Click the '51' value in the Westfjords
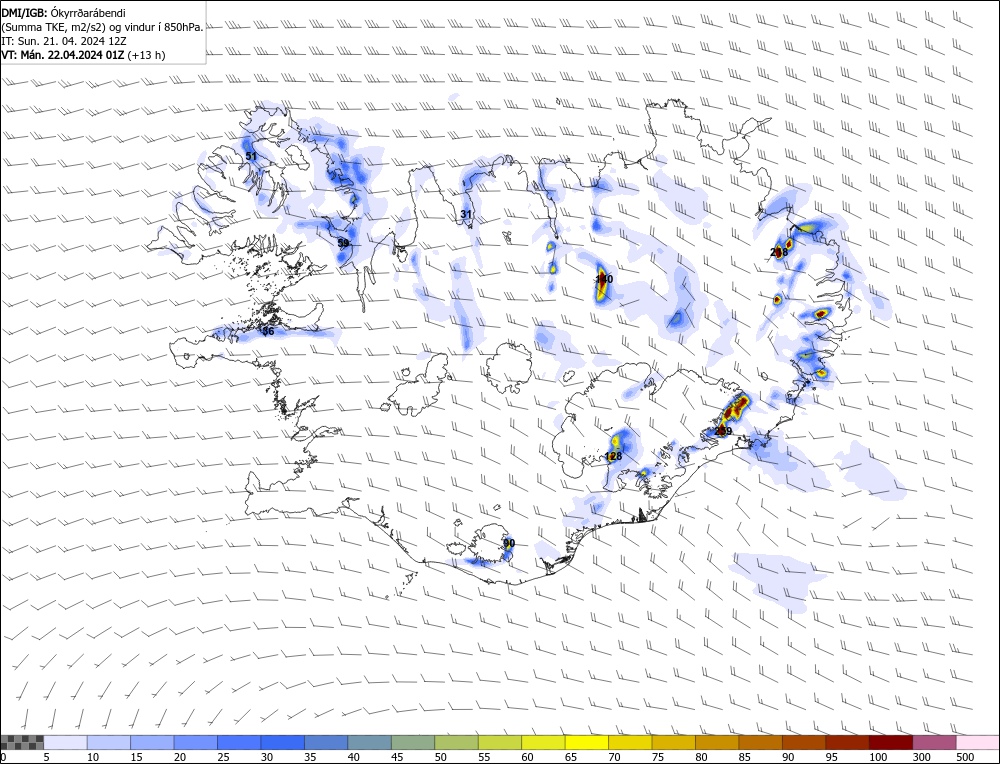This screenshot has height=764, width=1000. (x=251, y=156)
